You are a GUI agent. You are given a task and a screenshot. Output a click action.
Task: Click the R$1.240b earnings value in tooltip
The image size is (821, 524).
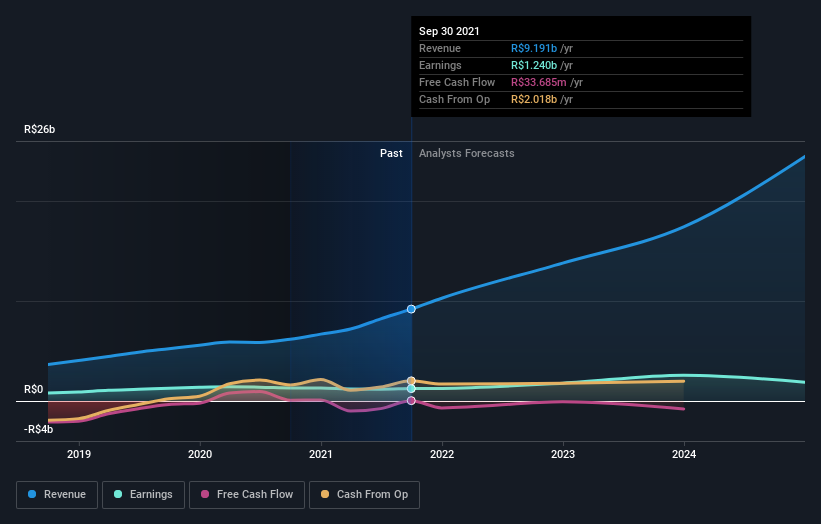534,65
